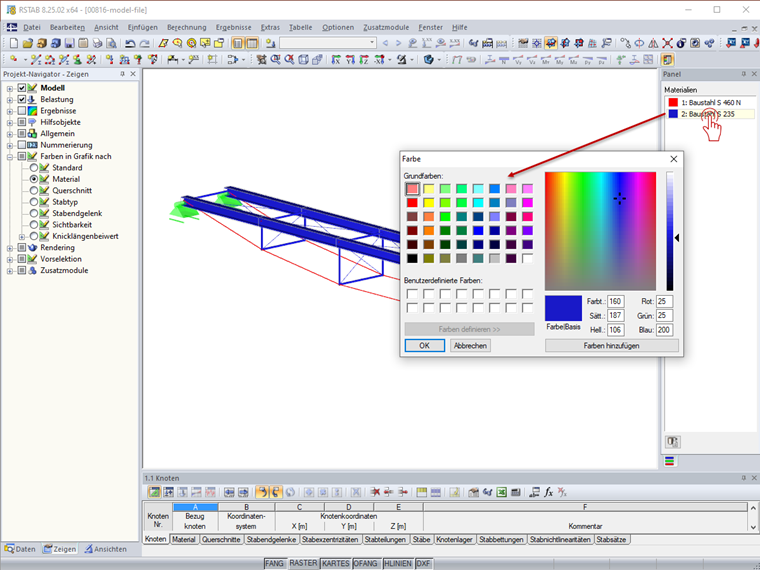The image size is (760, 570).
Task: Select Standard color radio option
Action: pos(33,168)
